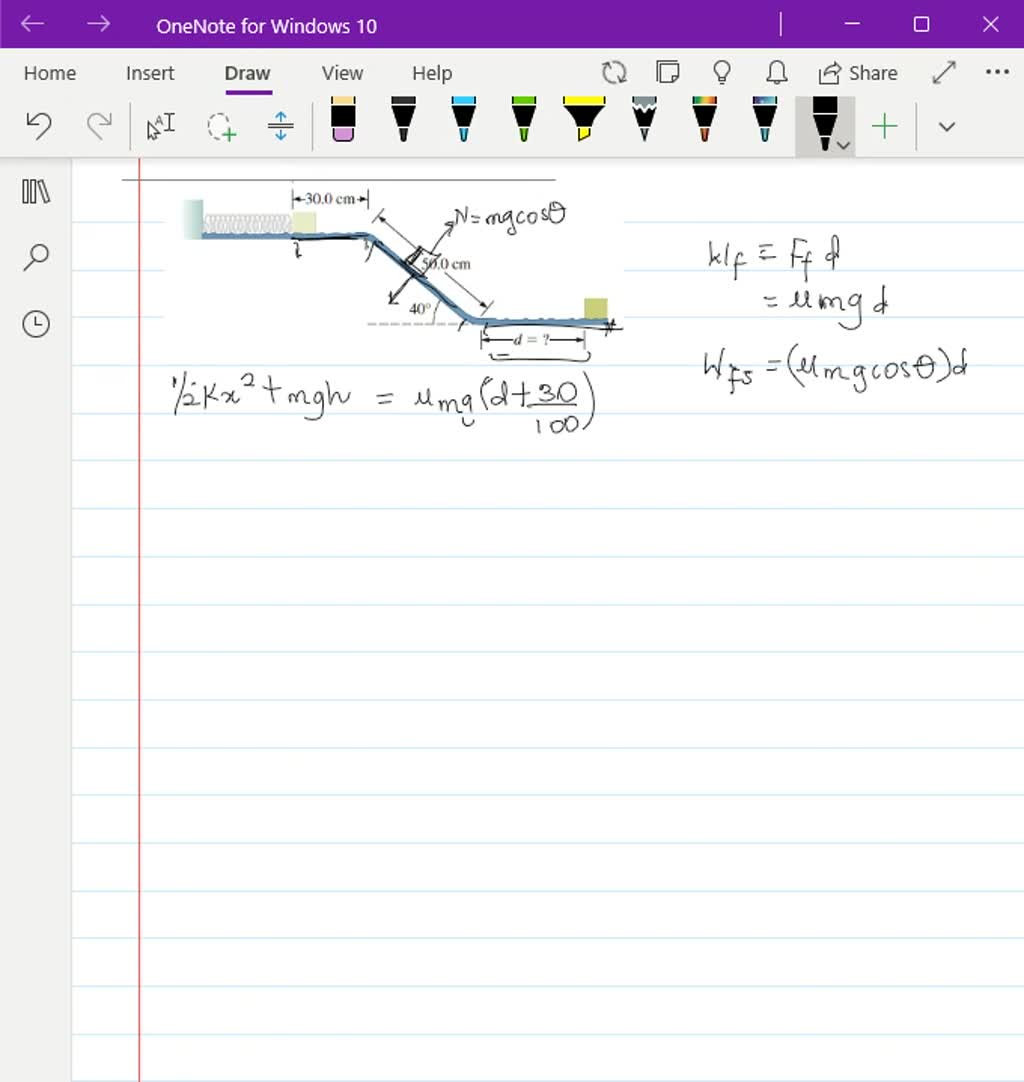Image resolution: width=1024 pixels, height=1082 pixels.
Task: Enter full screen mode with diagonal arrows
Action: click(944, 72)
